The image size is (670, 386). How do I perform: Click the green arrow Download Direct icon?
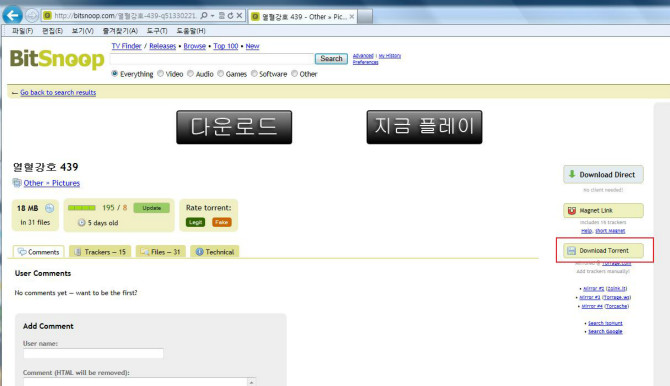coord(572,174)
